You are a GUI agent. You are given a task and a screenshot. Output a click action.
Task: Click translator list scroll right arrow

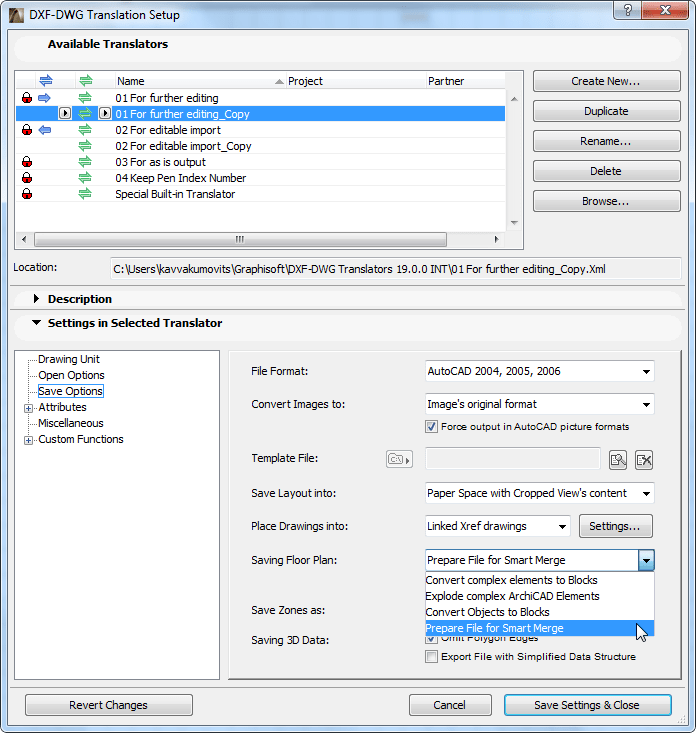[x=496, y=239]
